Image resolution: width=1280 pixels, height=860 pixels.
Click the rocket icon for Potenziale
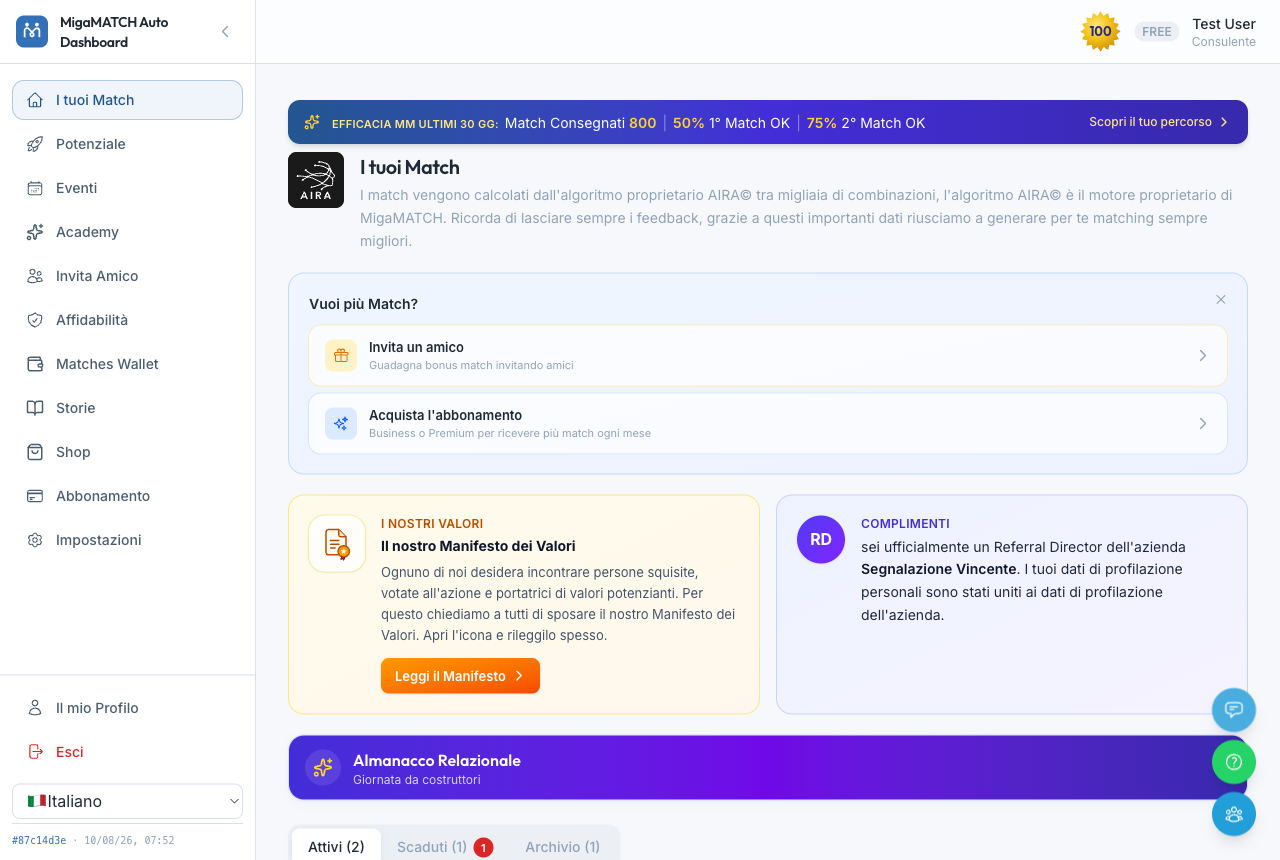tap(35, 144)
